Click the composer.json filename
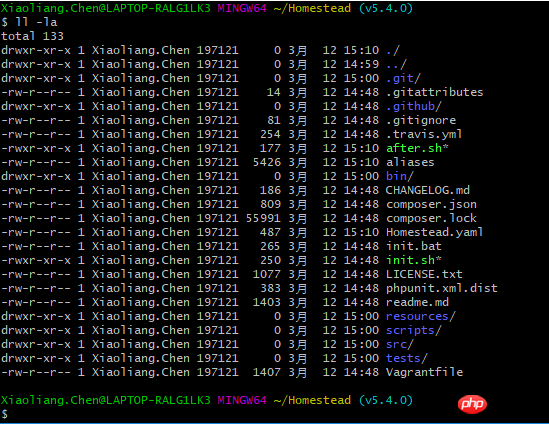Image resolution: width=549 pixels, height=424 pixels. pyautogui.click(x=431, y=204)
